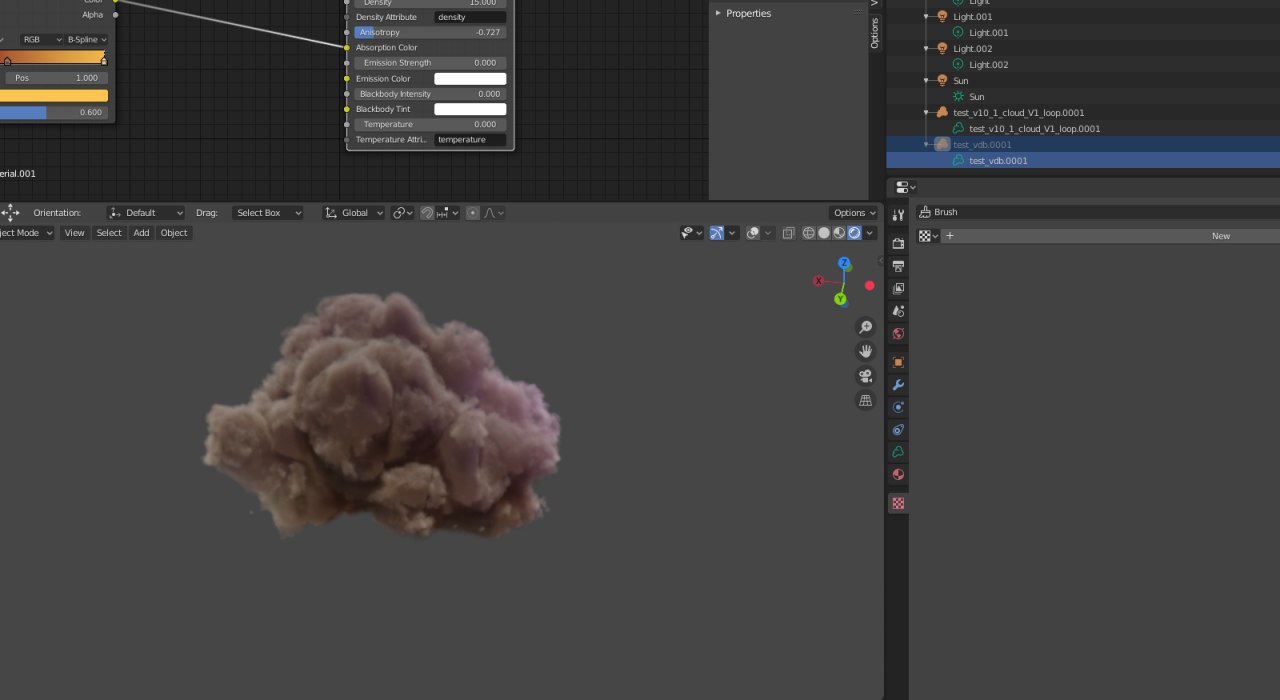Open the Scene properties tab
This screenshot has width=1280, height=700.
tap(898, 311)
